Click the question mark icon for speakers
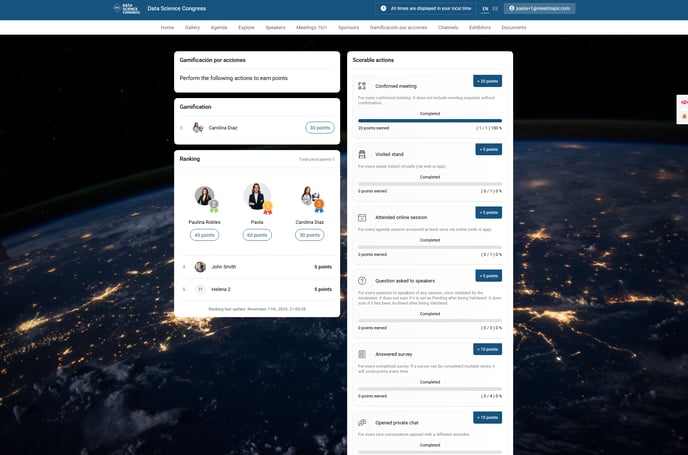Viewport: 688px width, 455px height. coord(362,280)
